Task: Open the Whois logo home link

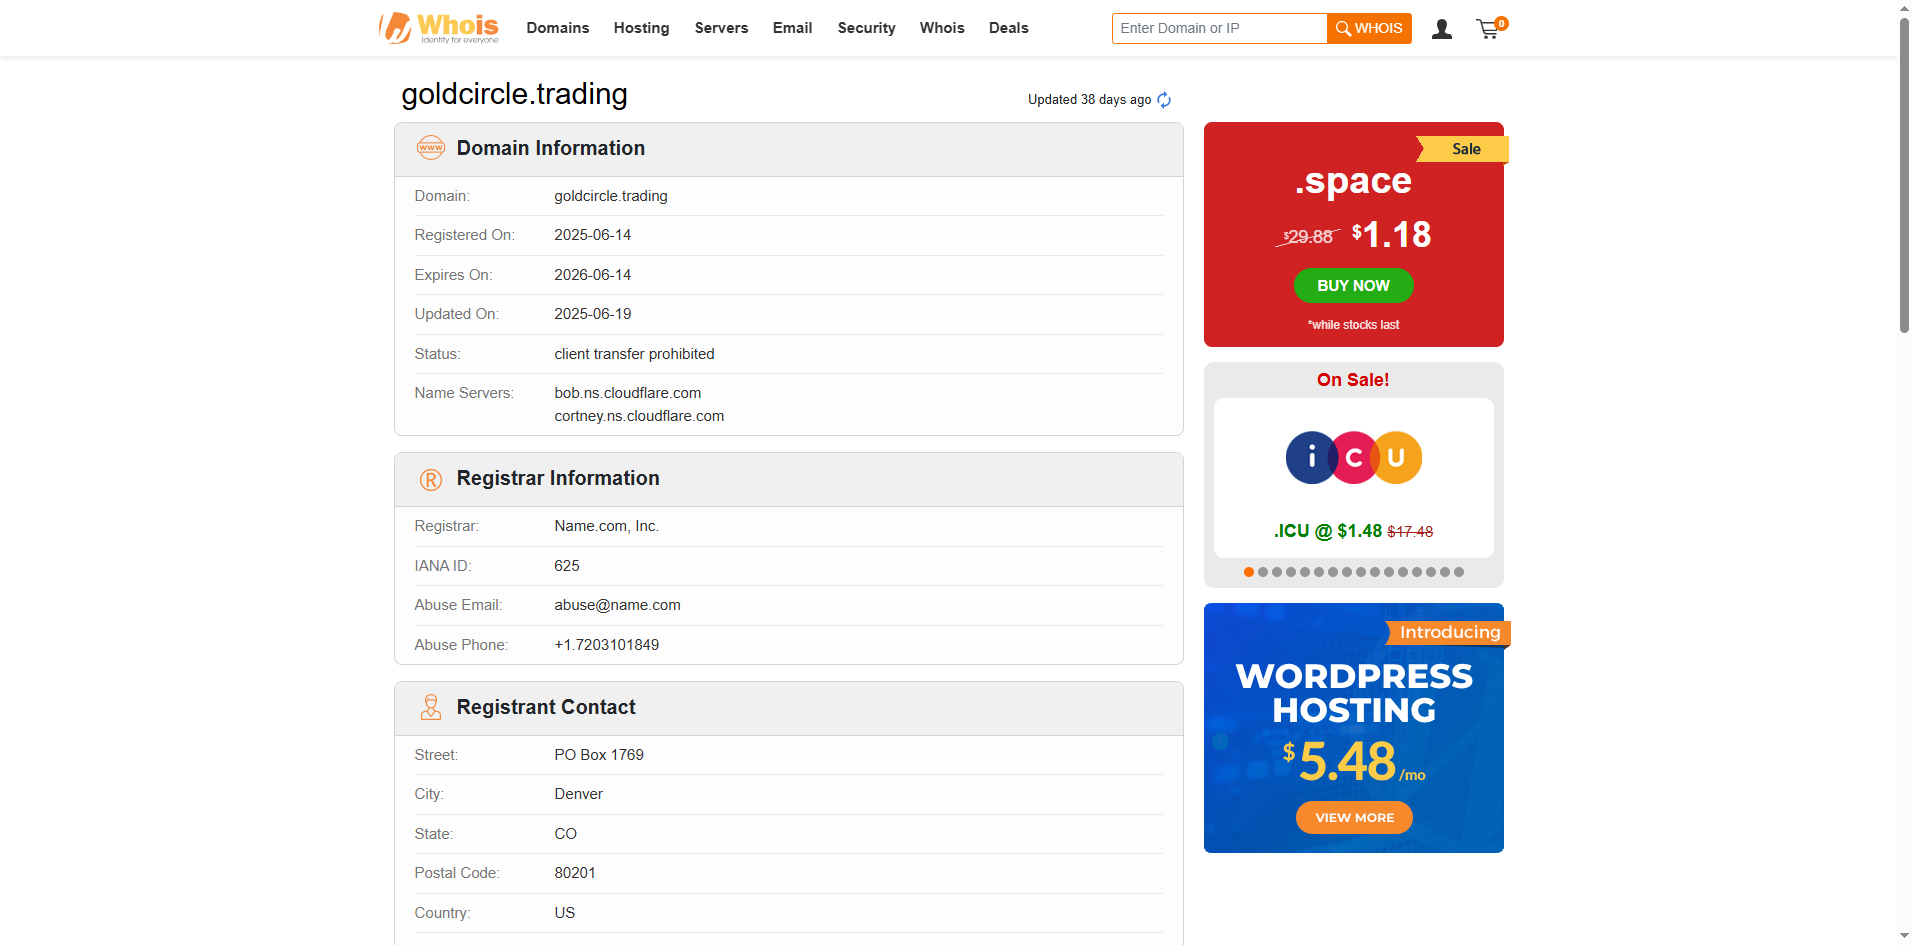Action: (438, 28)
